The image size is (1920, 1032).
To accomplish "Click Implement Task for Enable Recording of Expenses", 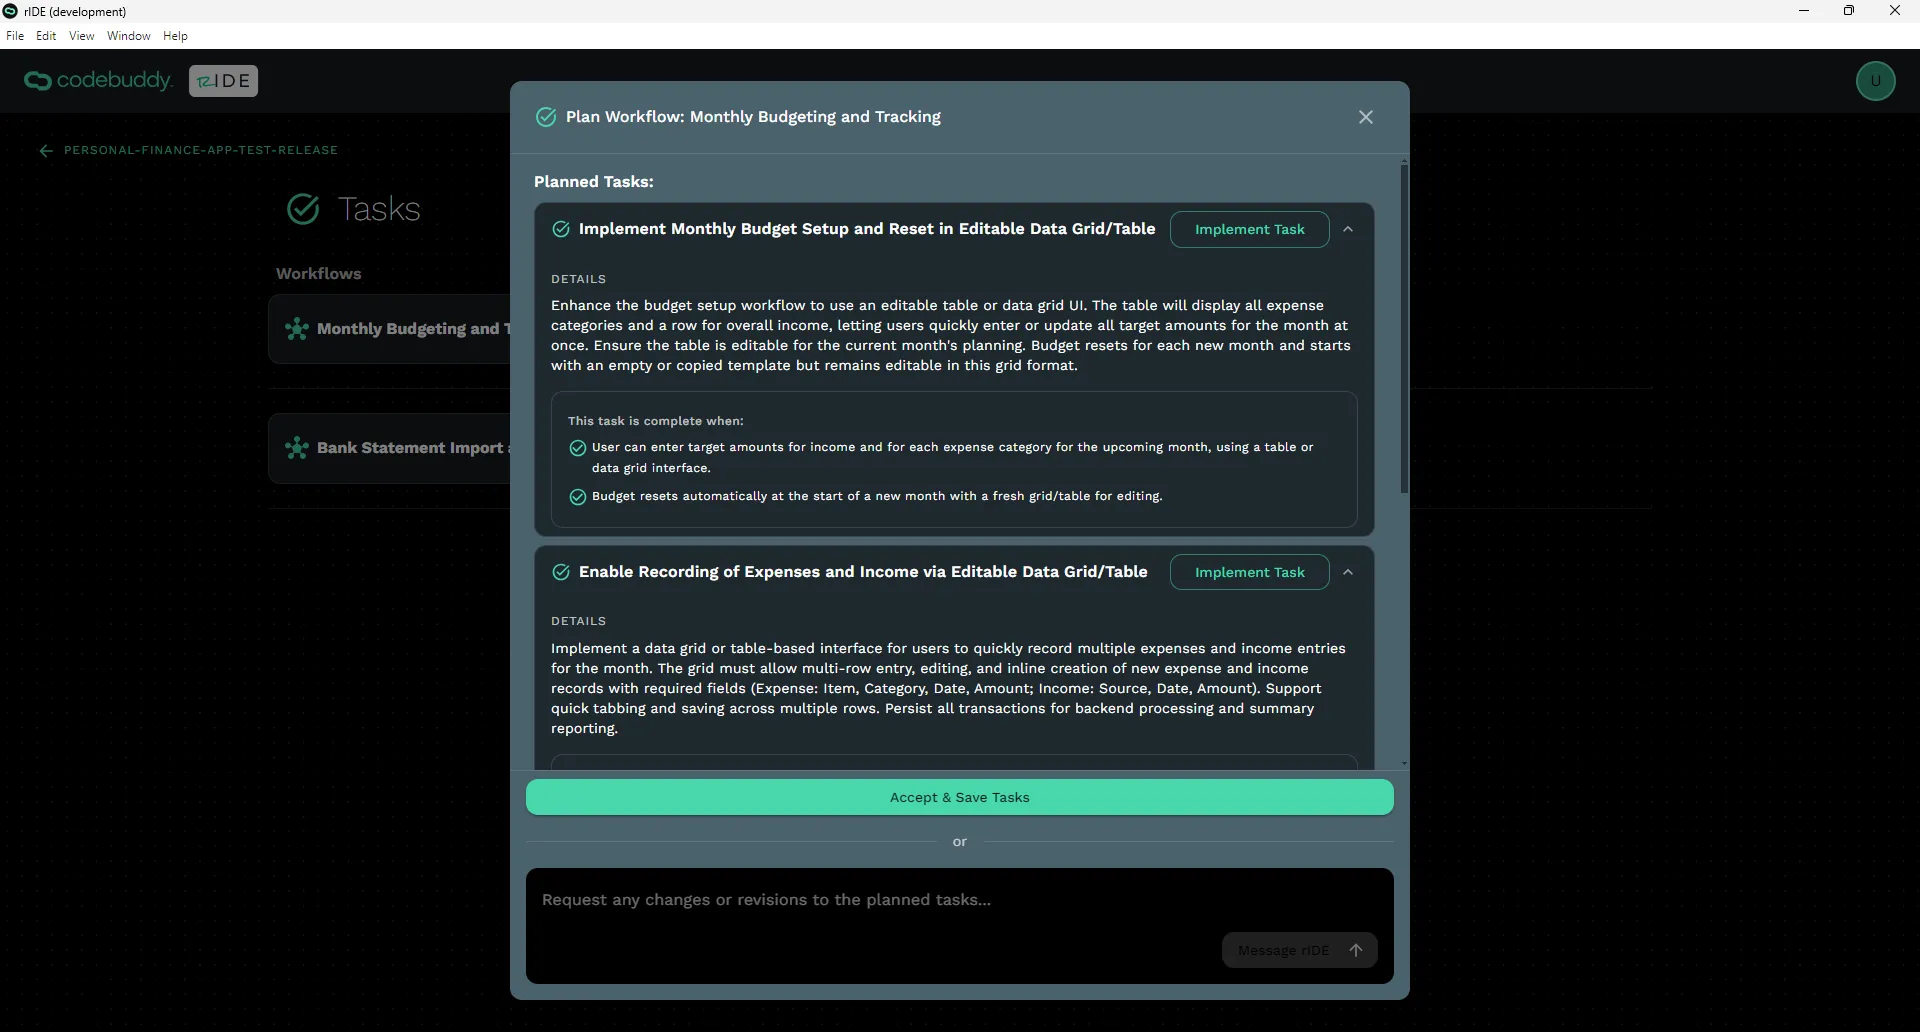I will click(1249, 572).
